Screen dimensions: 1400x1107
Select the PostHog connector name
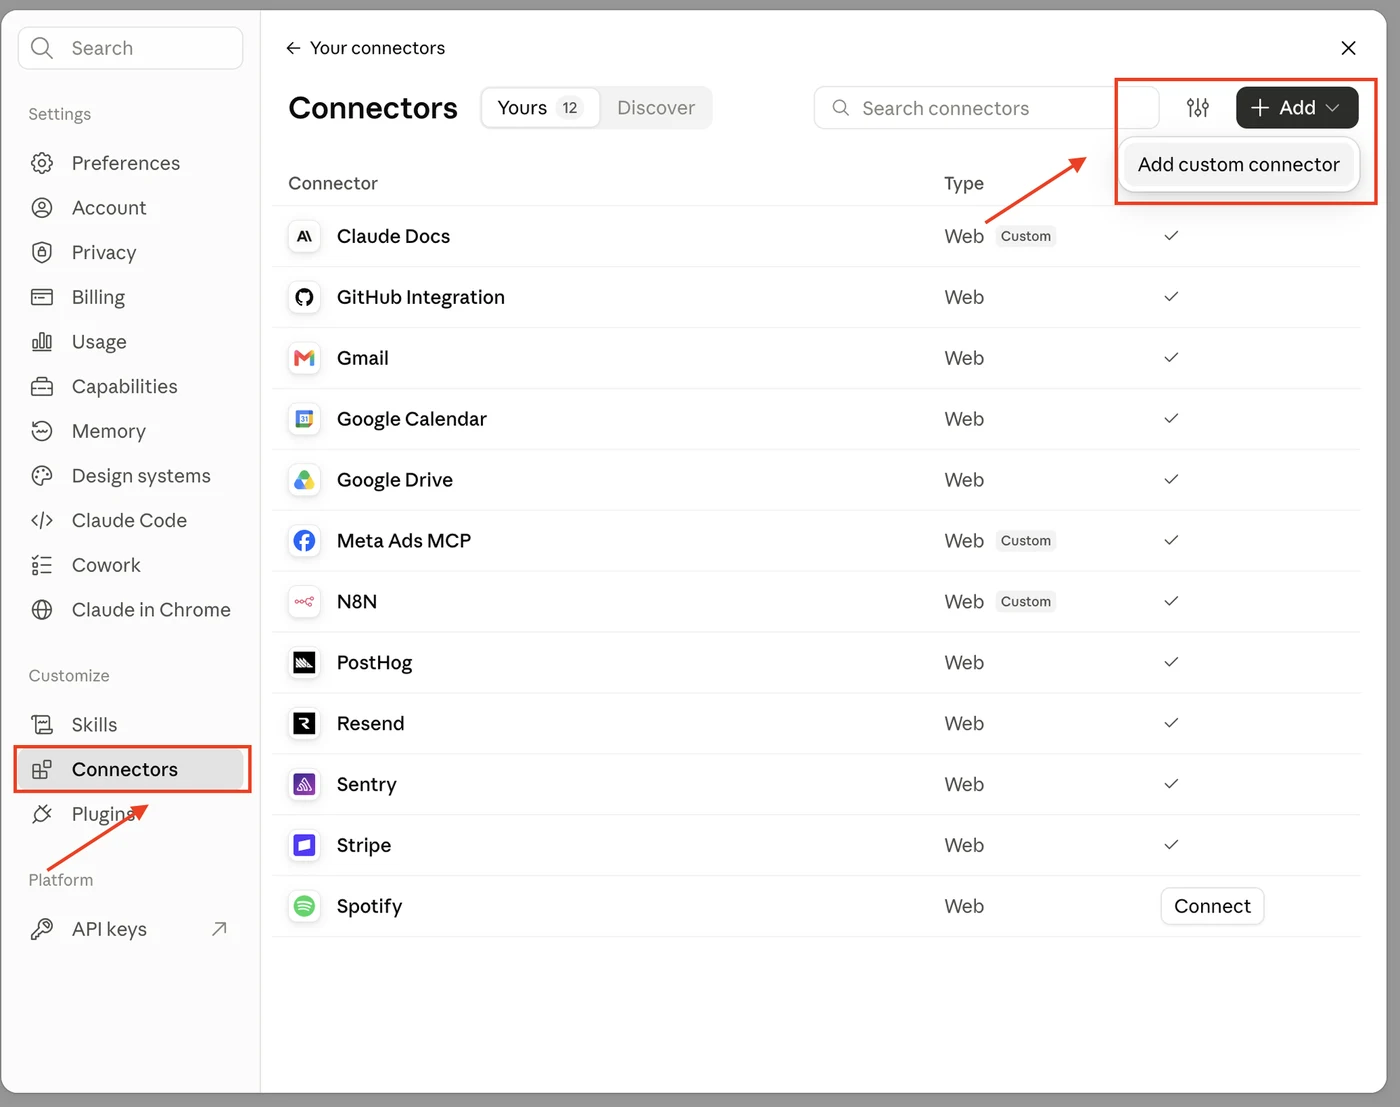[x=374, y=663]
